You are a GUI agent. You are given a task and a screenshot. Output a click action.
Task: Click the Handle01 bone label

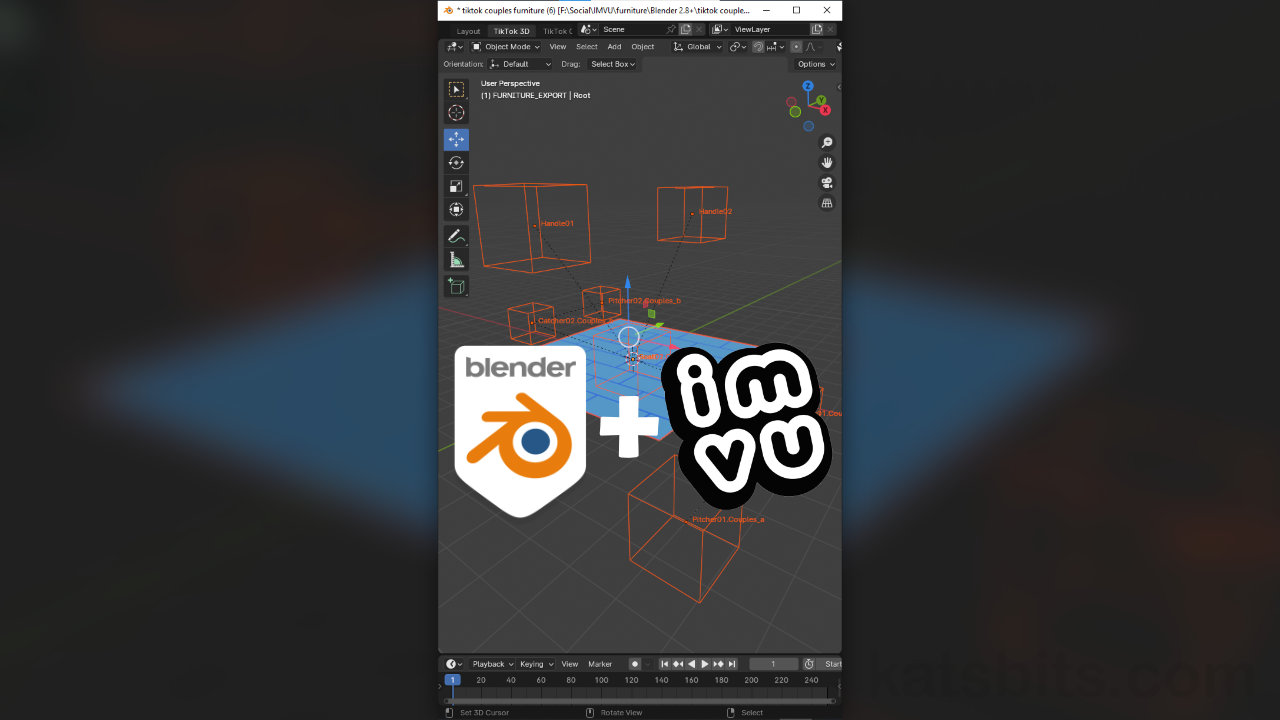click(557, 223)
